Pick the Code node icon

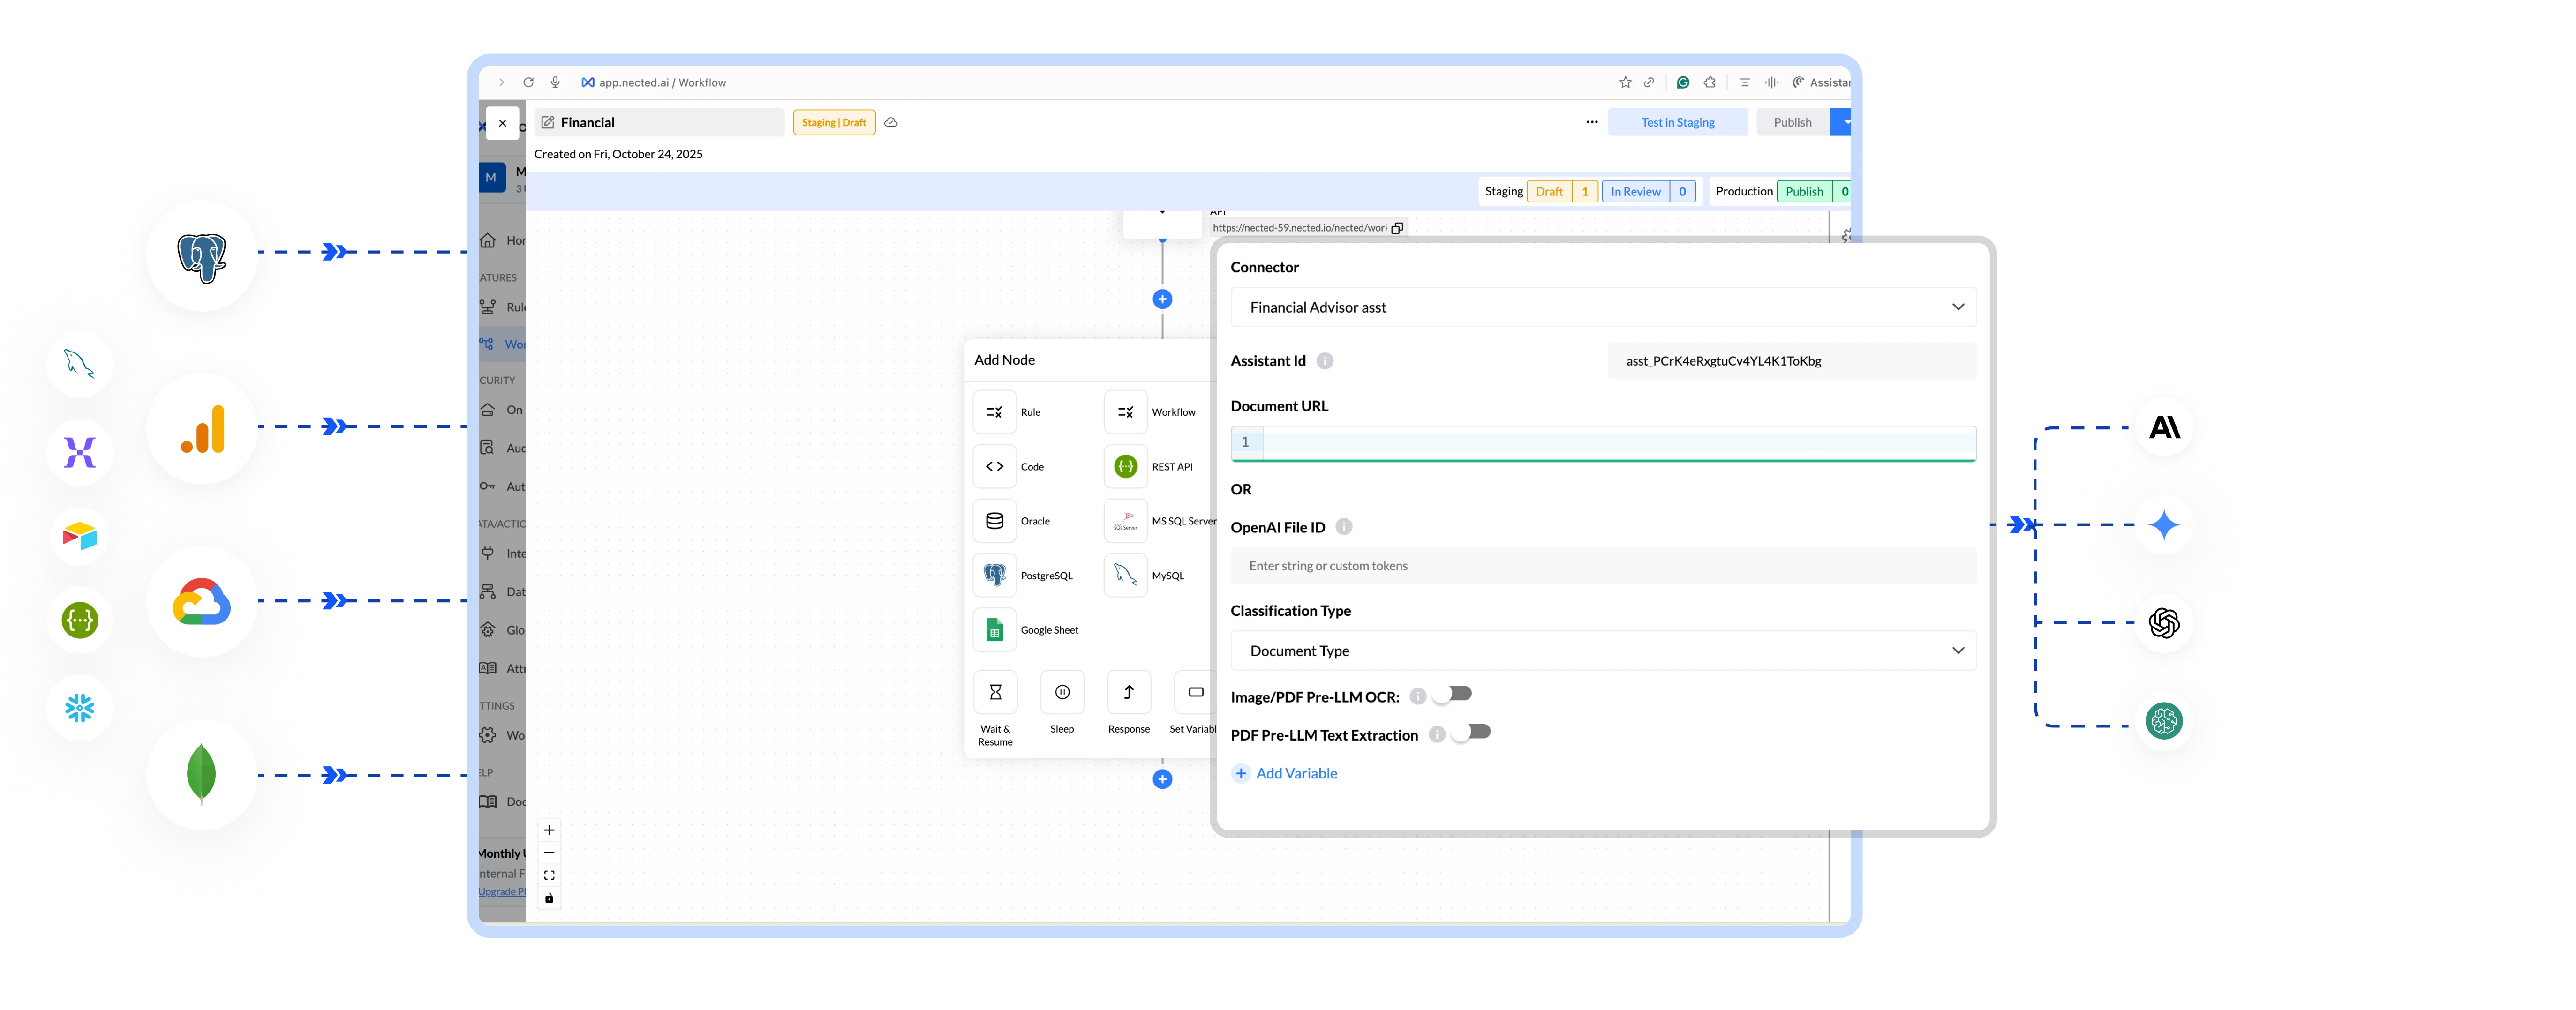pyautogui.click(x=994, y=466)
